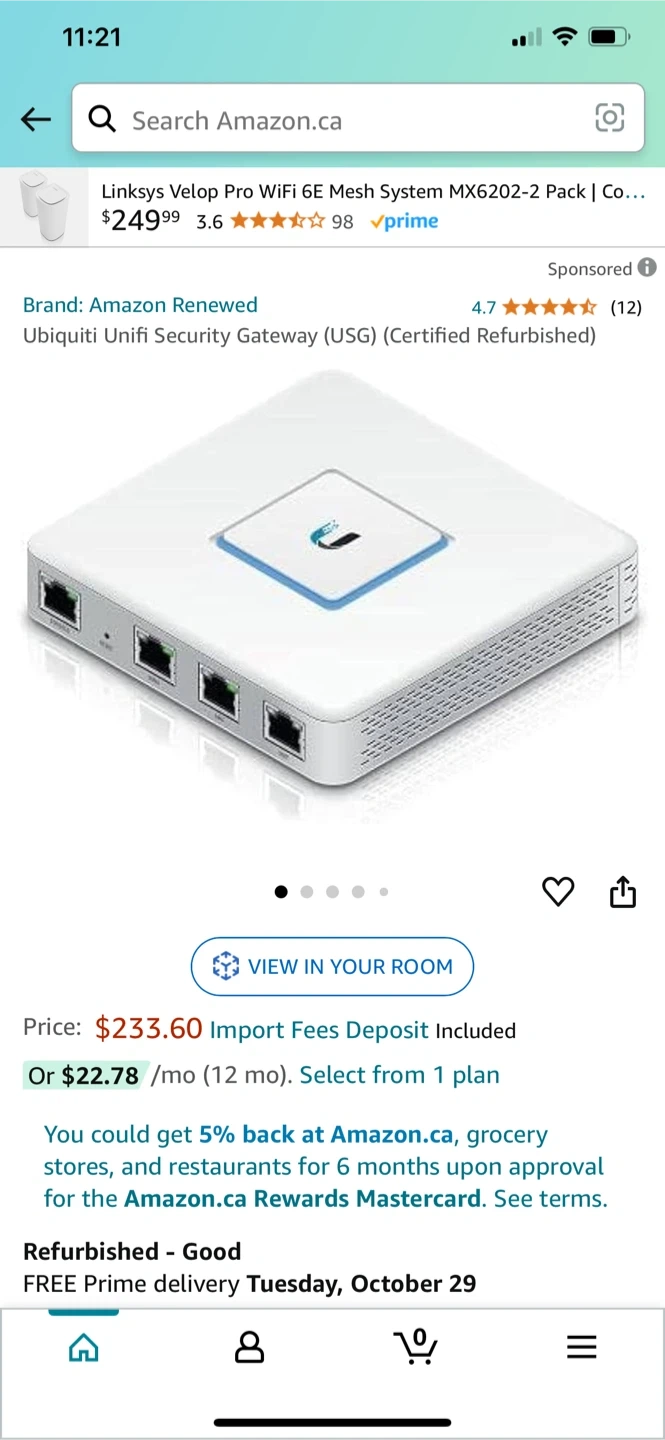
Task: Open the camera lens search icon
Action: click(609, 118)
